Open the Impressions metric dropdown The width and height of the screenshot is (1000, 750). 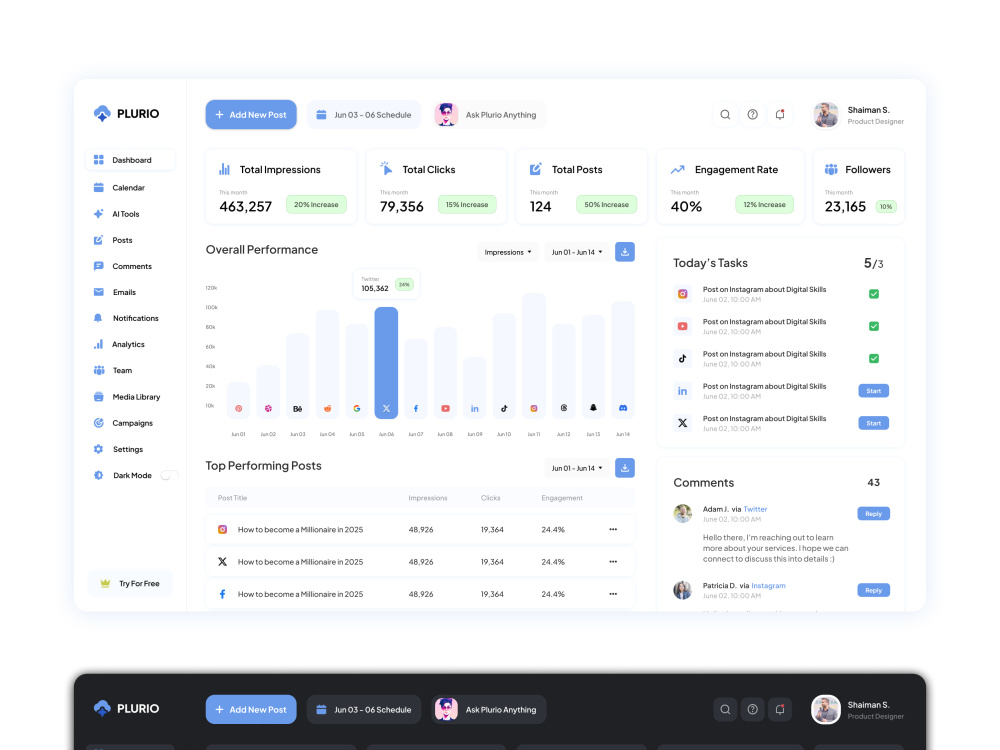coord(508,252)
